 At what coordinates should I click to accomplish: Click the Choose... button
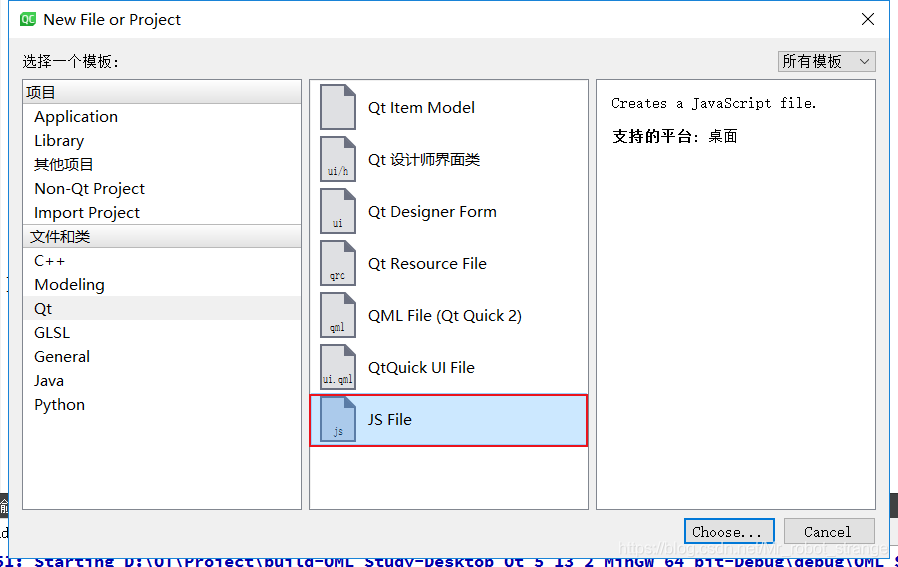coord(729,531)
